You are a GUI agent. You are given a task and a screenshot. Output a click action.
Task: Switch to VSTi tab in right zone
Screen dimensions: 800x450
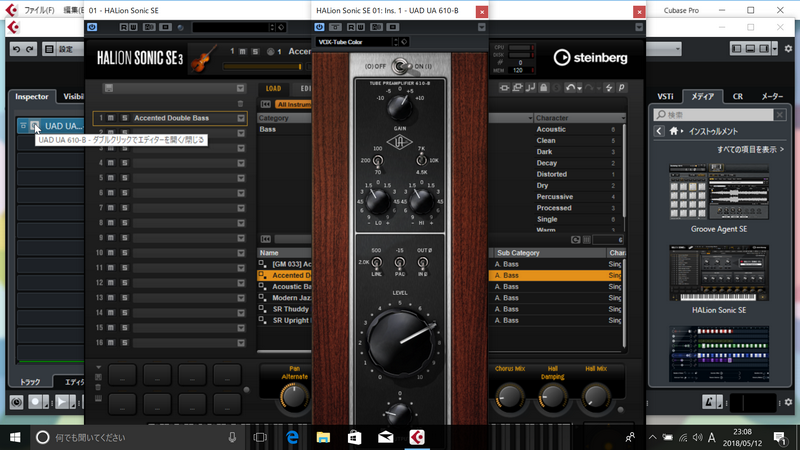[x=665, y=96]
